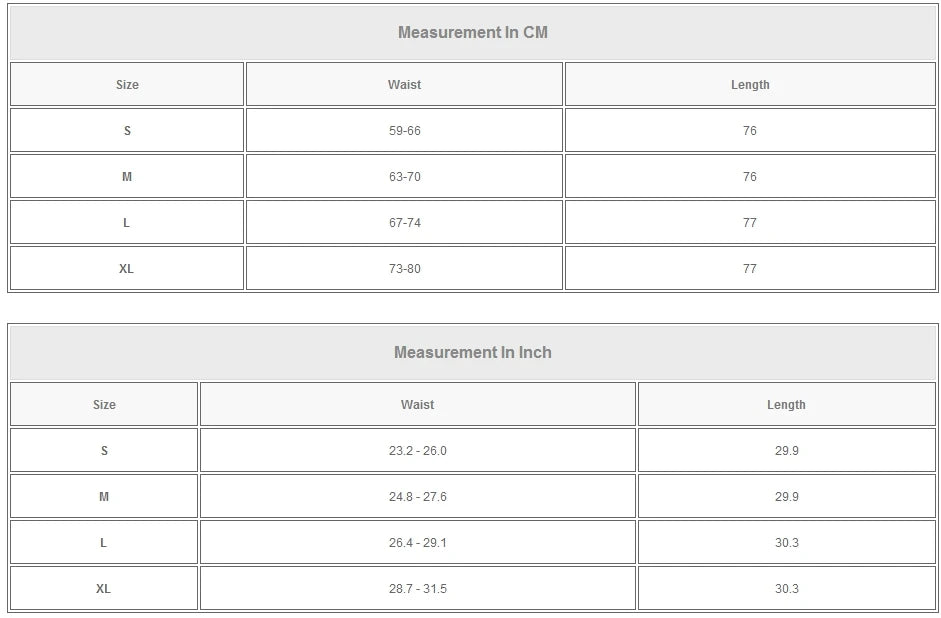The height and width of the screenshot is (618, 941).
Task: Select the 73-80 waist value
Action: (404, 269)
